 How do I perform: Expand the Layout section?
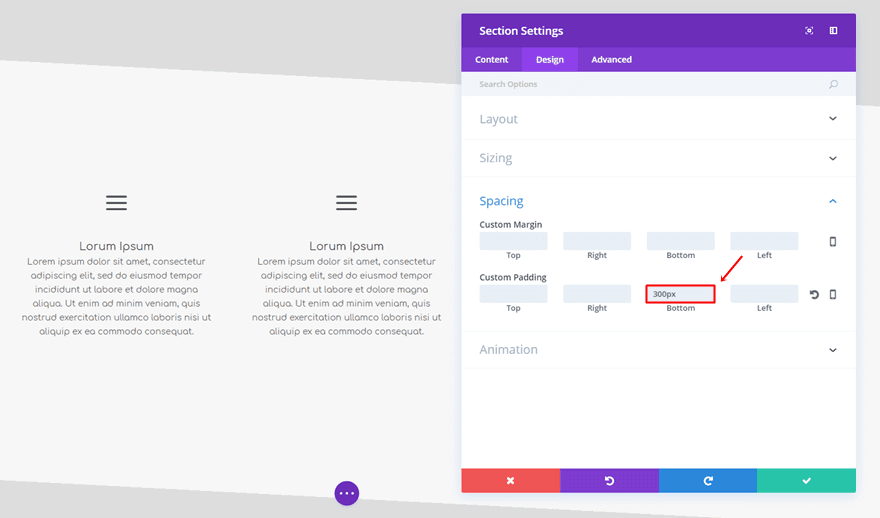pyautogui.click(x=658, y=119)
